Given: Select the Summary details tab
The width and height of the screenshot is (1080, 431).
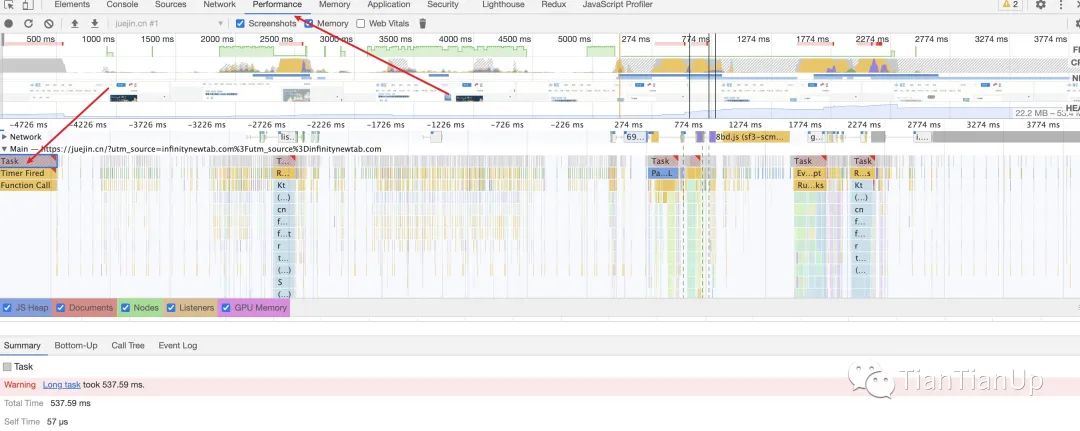Looking at the screenshot, I should pyautogui.click(x=22, y=346).
